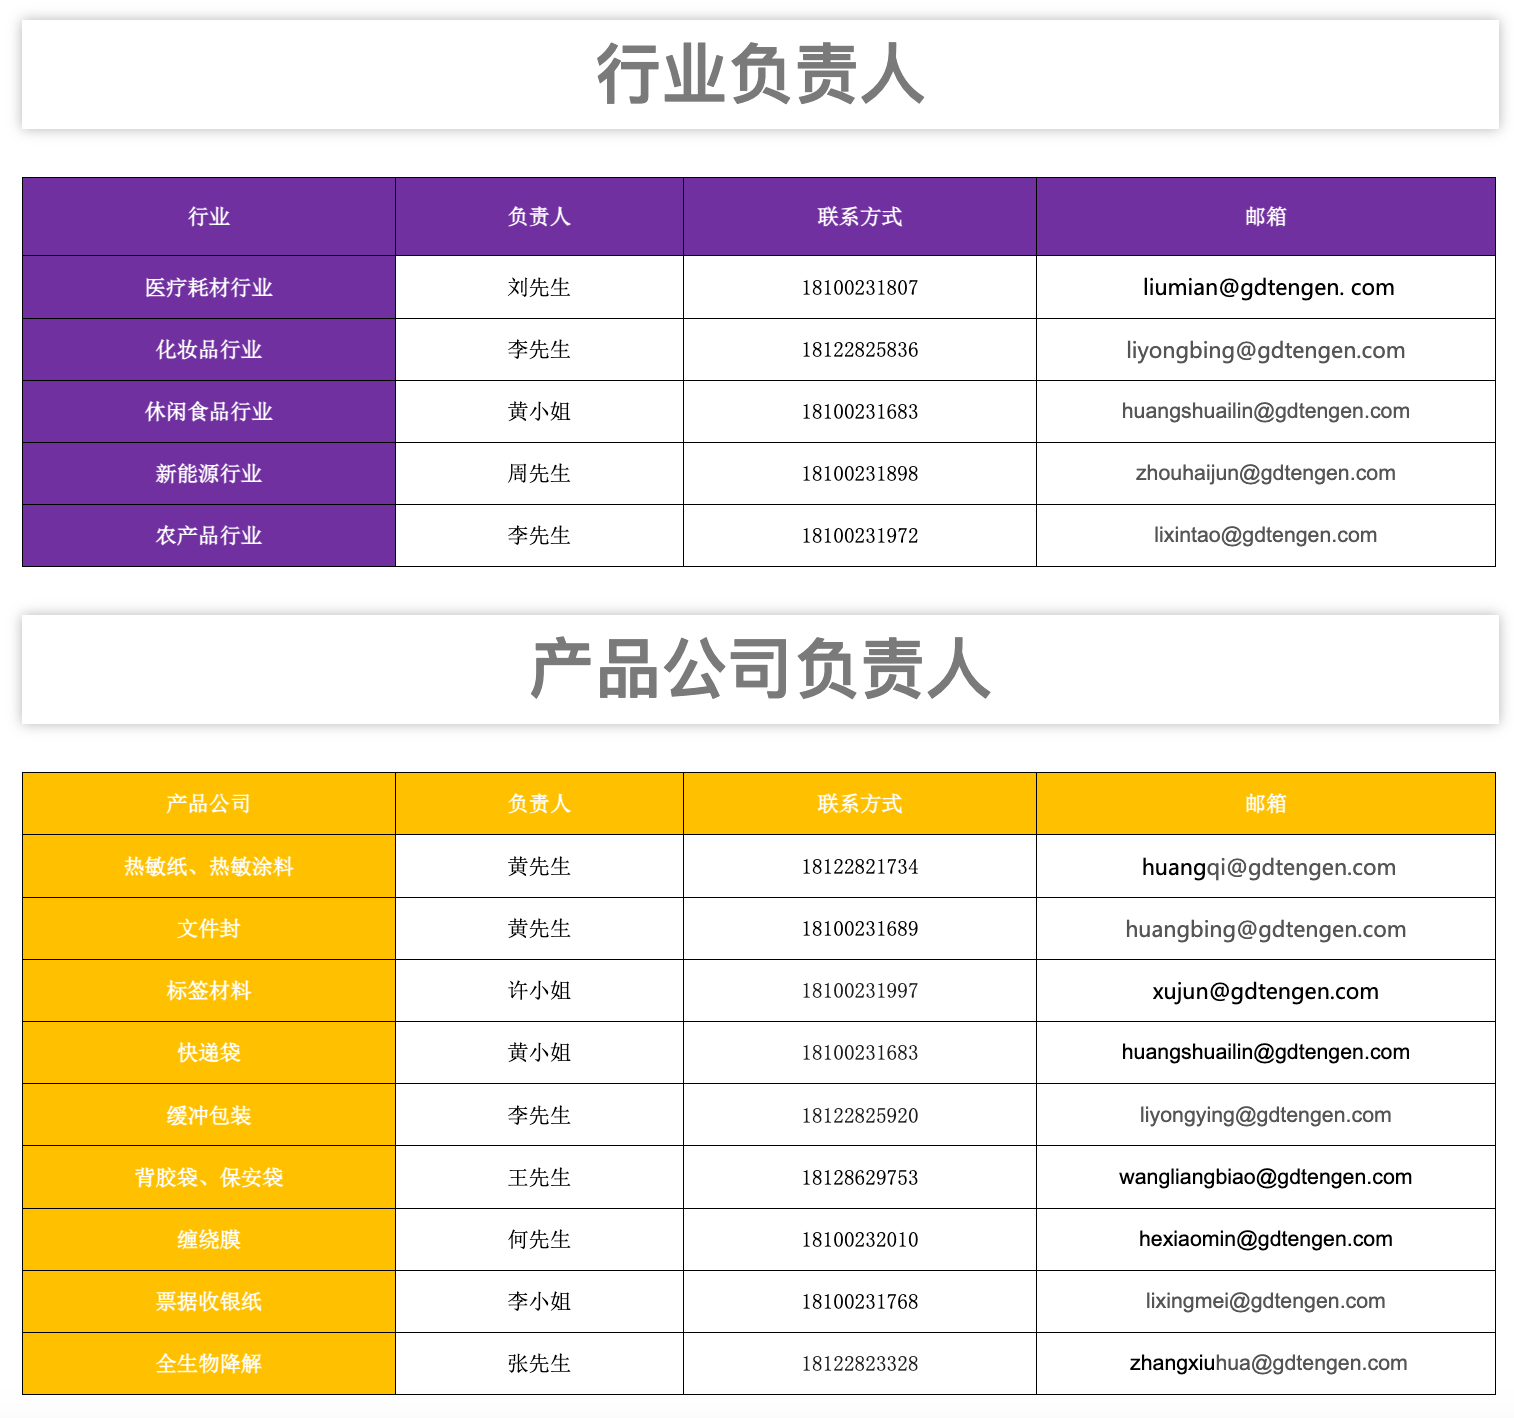This screenshot has height=1418, width=1514.
Task: Open the zhouhaijun@gdtengen.com email
Action: click(x=1266, y=474)
